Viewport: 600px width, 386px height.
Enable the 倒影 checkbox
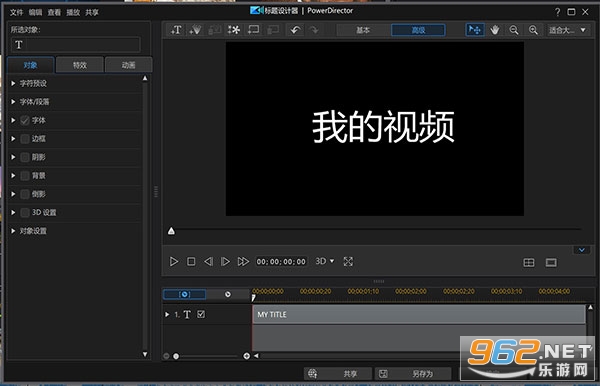point(25,194)
